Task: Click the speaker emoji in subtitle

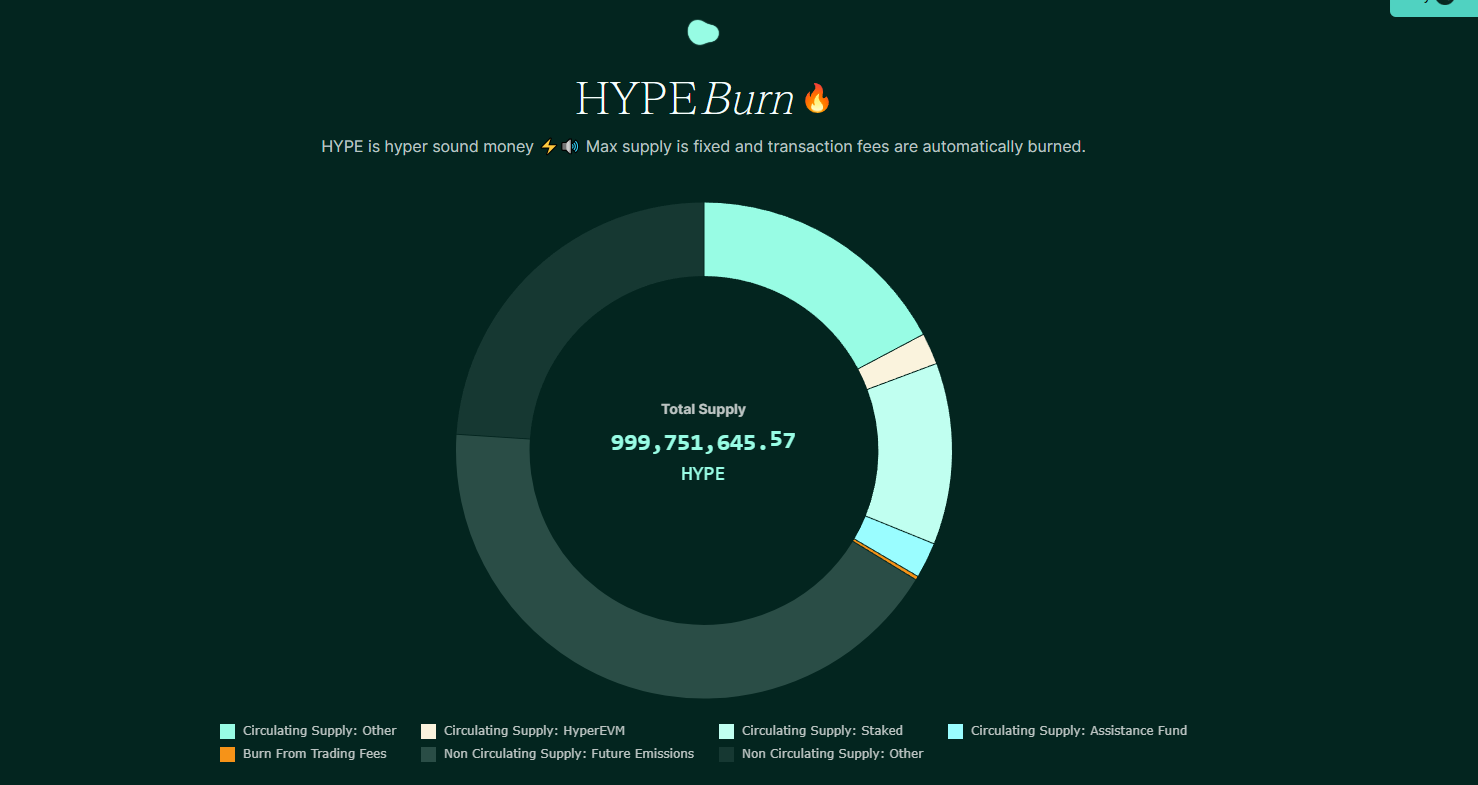Action: click(x=570, y=147)
